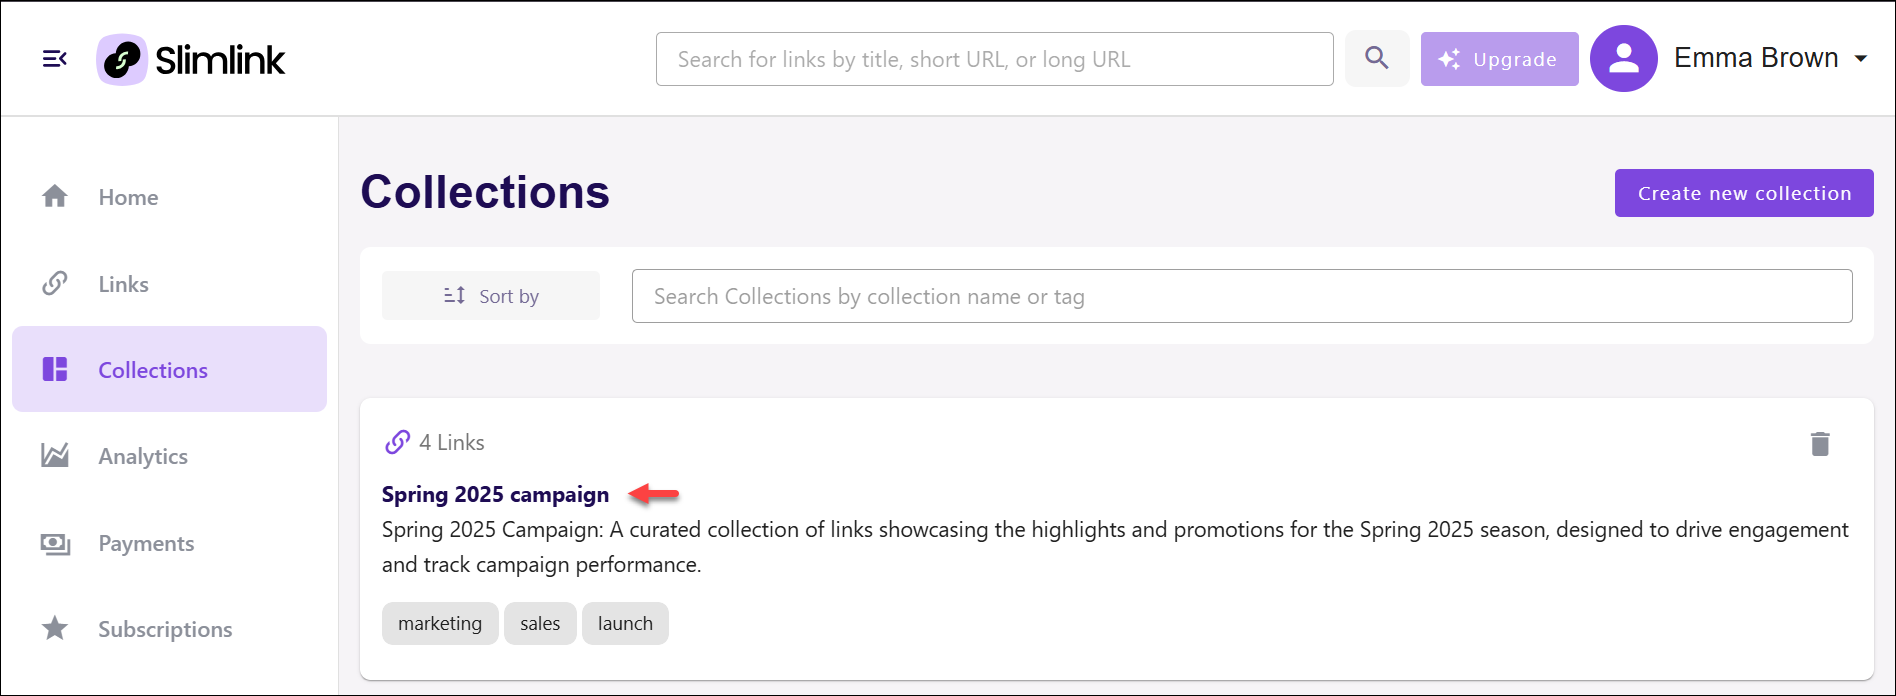Click the Upgrade button

1500,59
